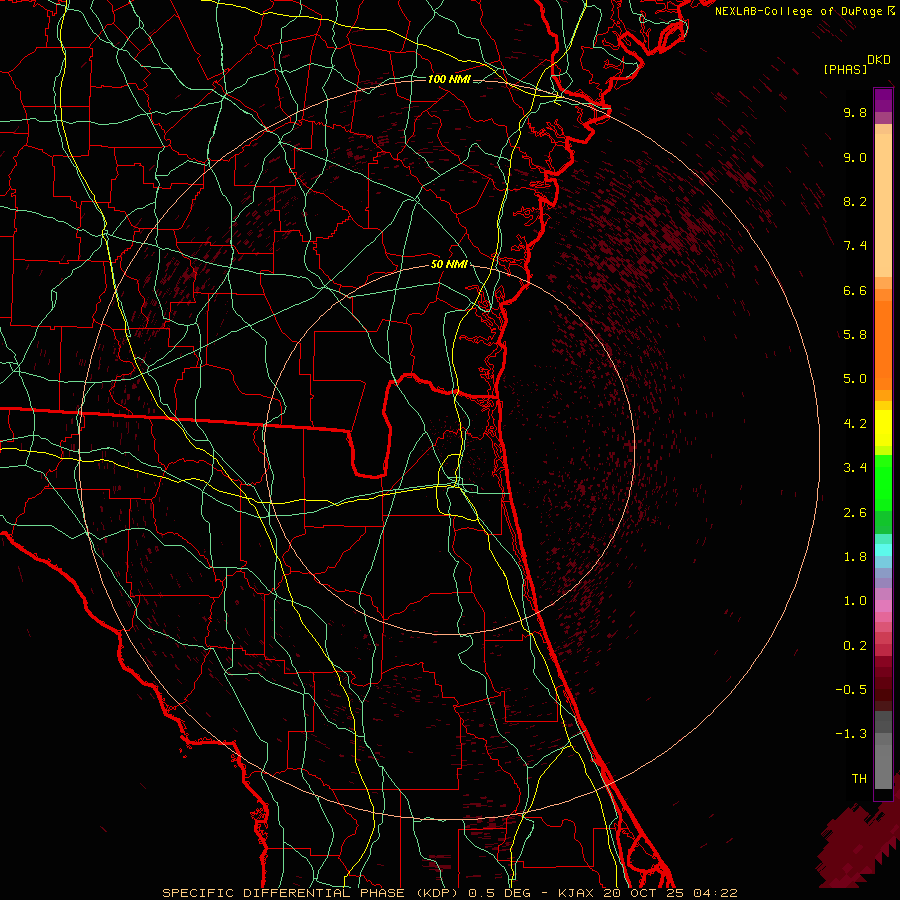Select the yellow segment of the color bar
Viewport: 900px width, 900px height.
coord(883,428)
